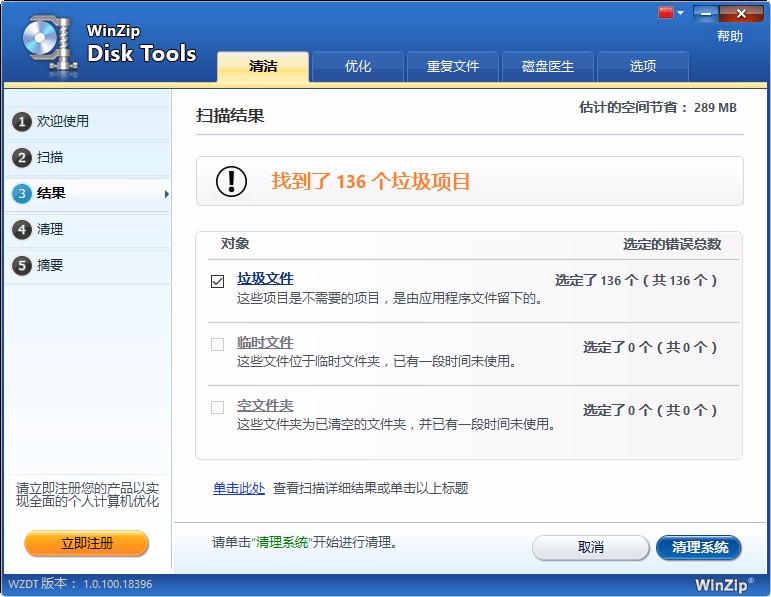Minimize the window

click(706, 14)
